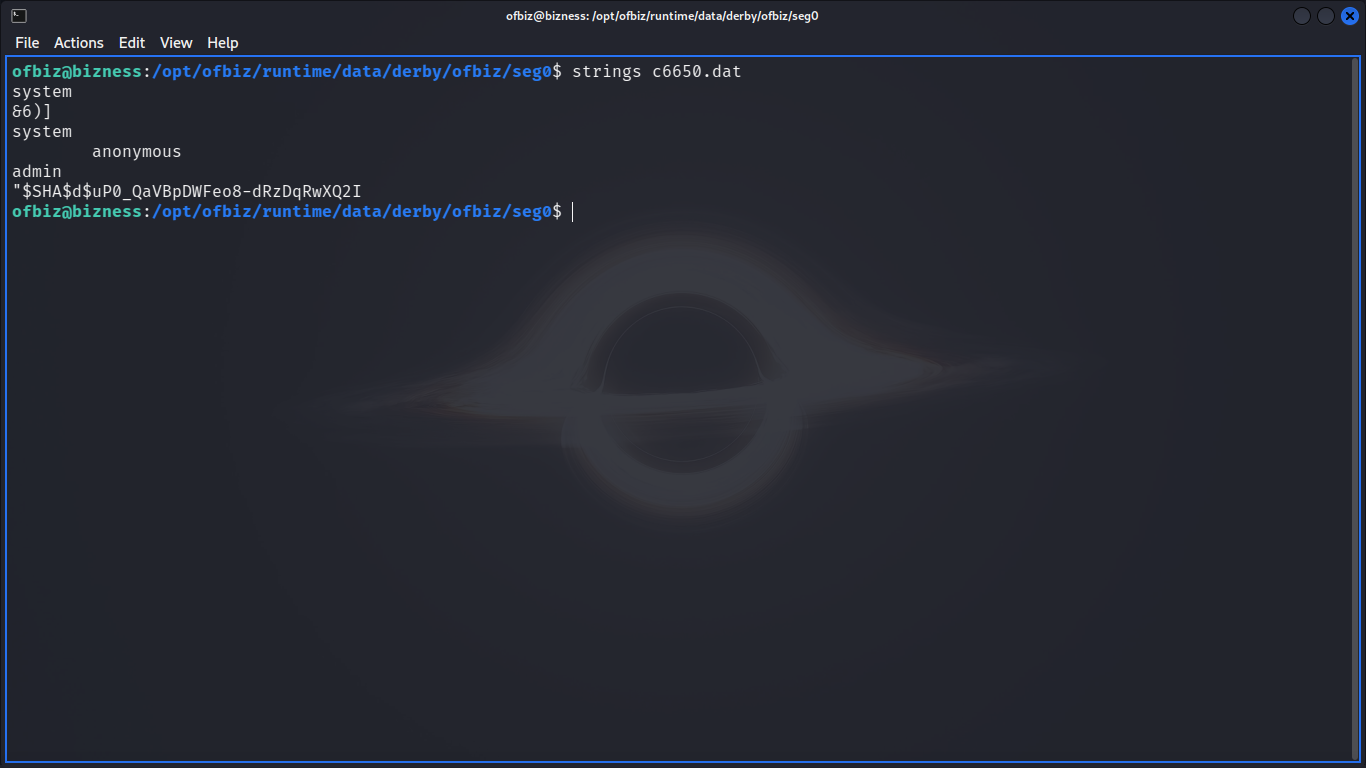Maximize the terminal window
1366x768 pixels.
(1326, 16)
